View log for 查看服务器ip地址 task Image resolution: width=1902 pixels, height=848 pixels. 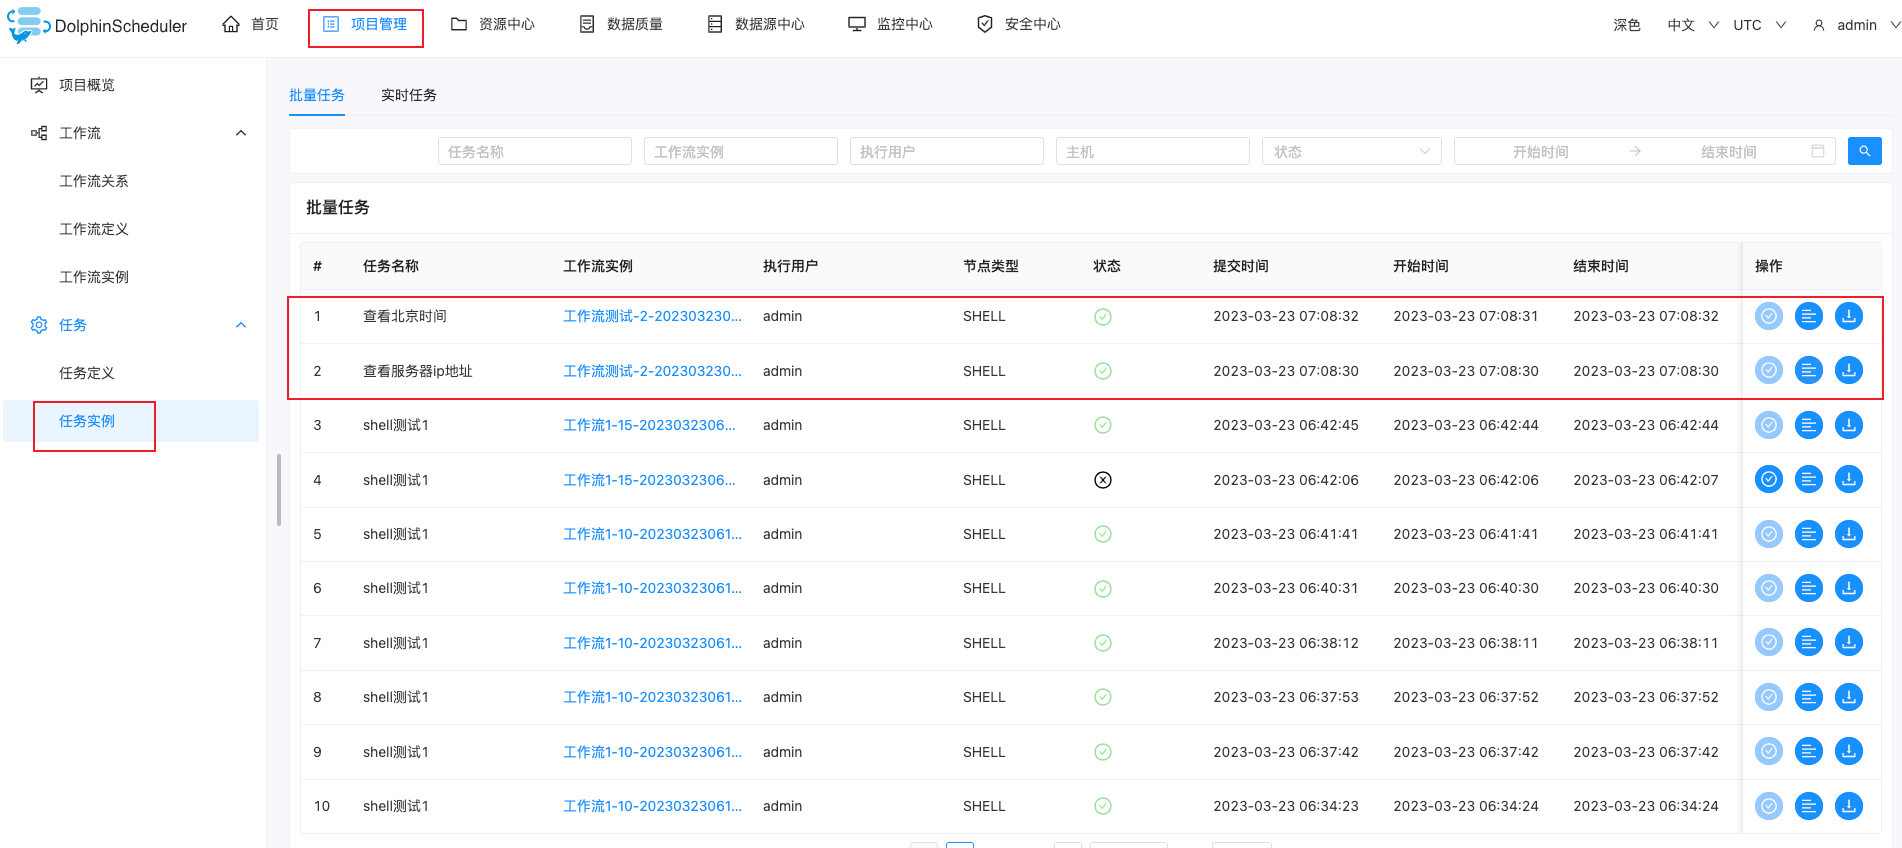point(1809,370)
